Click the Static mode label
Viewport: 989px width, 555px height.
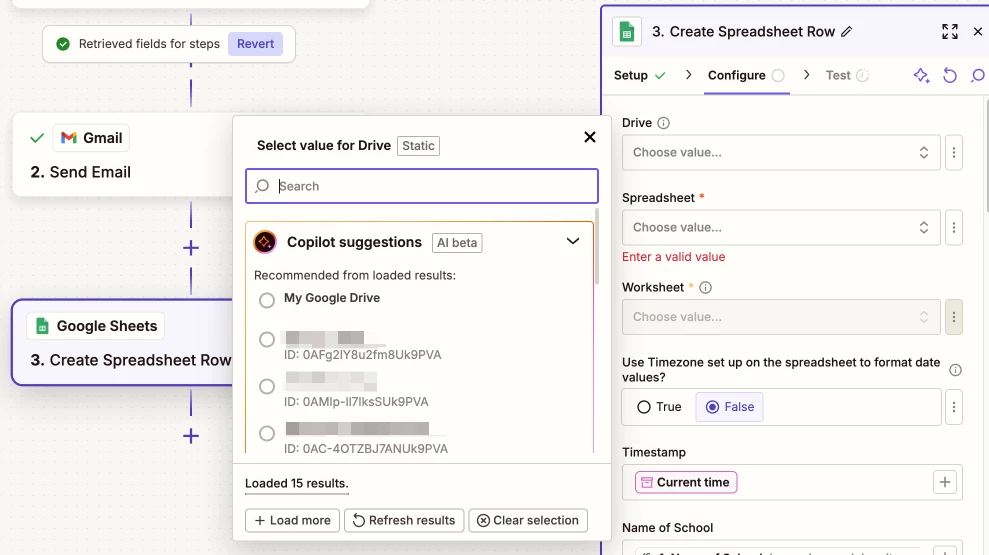click(418, 146)
